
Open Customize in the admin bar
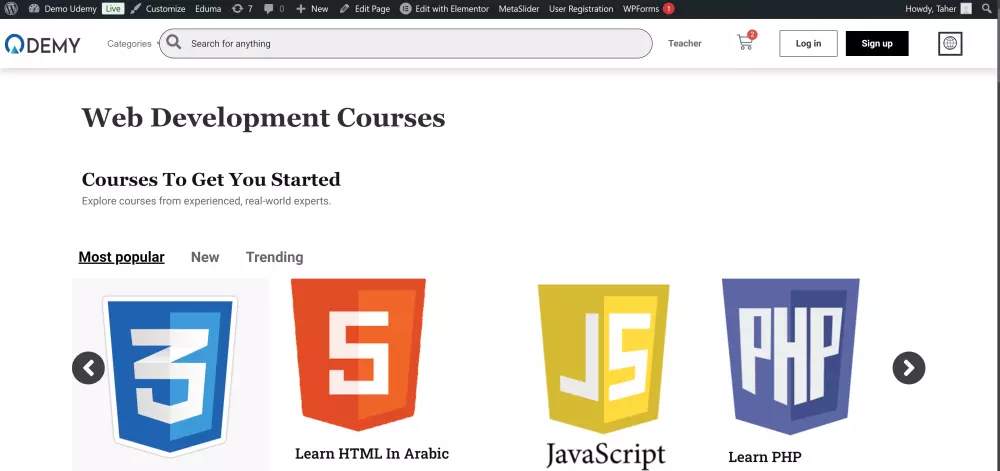pos(158,9)
